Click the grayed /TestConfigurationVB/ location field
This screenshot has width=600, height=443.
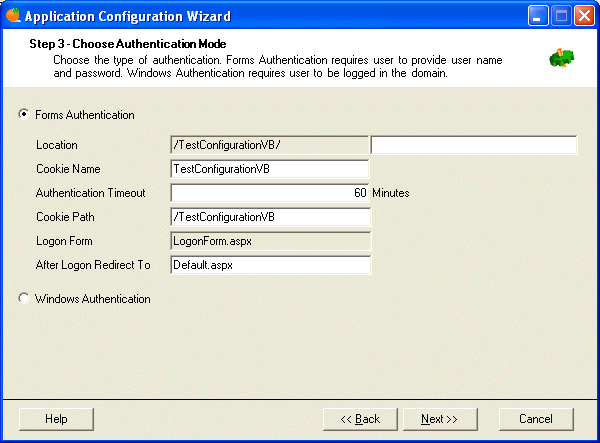click(x=269, y=145)
